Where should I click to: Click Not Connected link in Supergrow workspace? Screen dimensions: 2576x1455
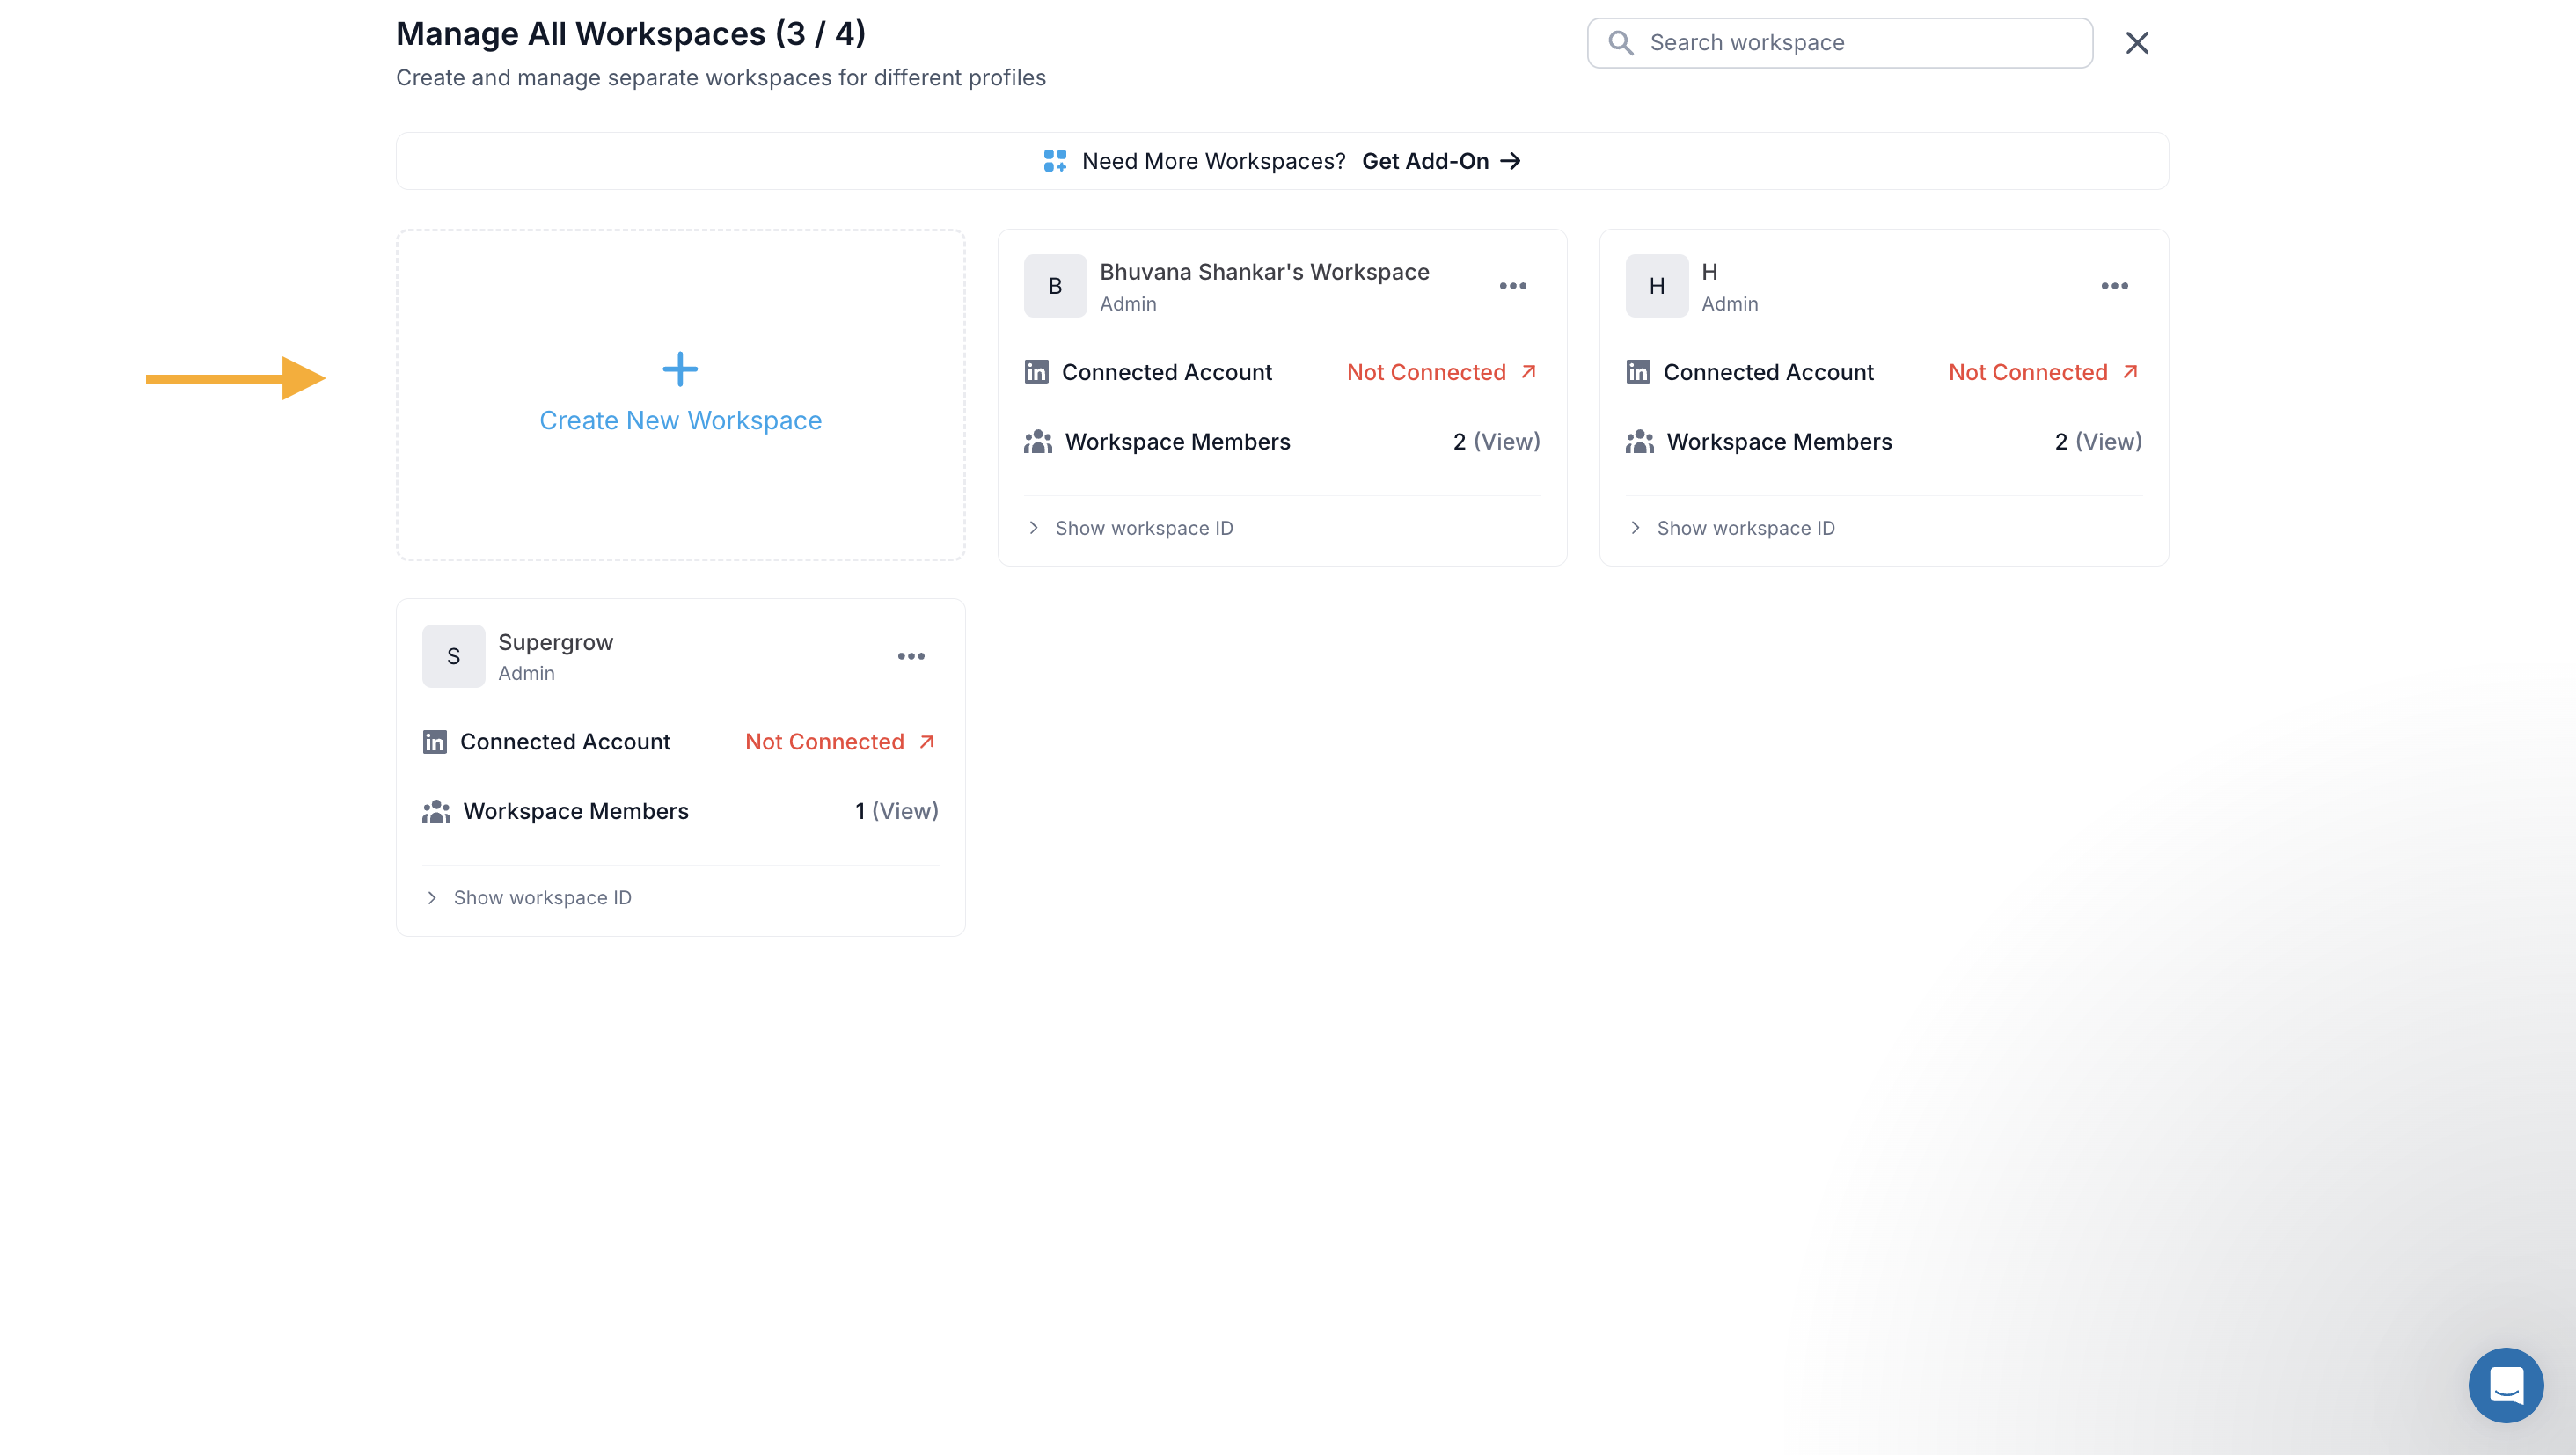click(840, 742)
